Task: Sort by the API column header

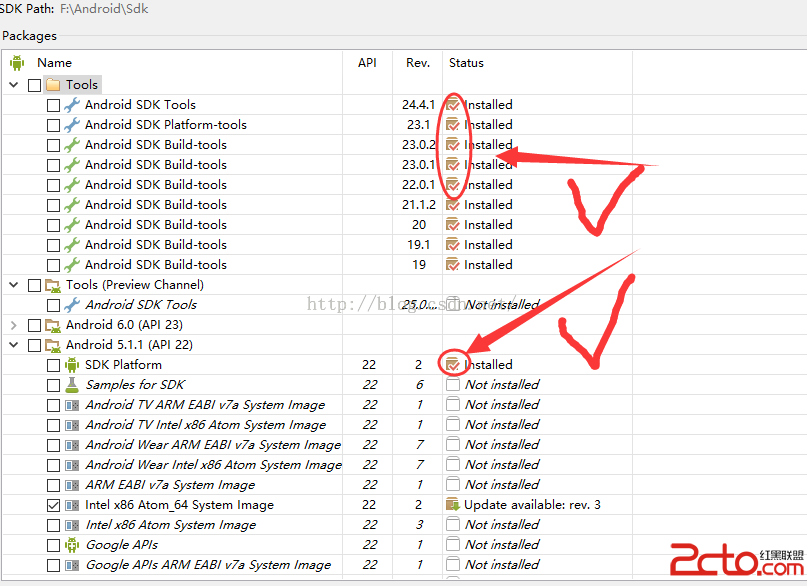Action: (367, 63)
